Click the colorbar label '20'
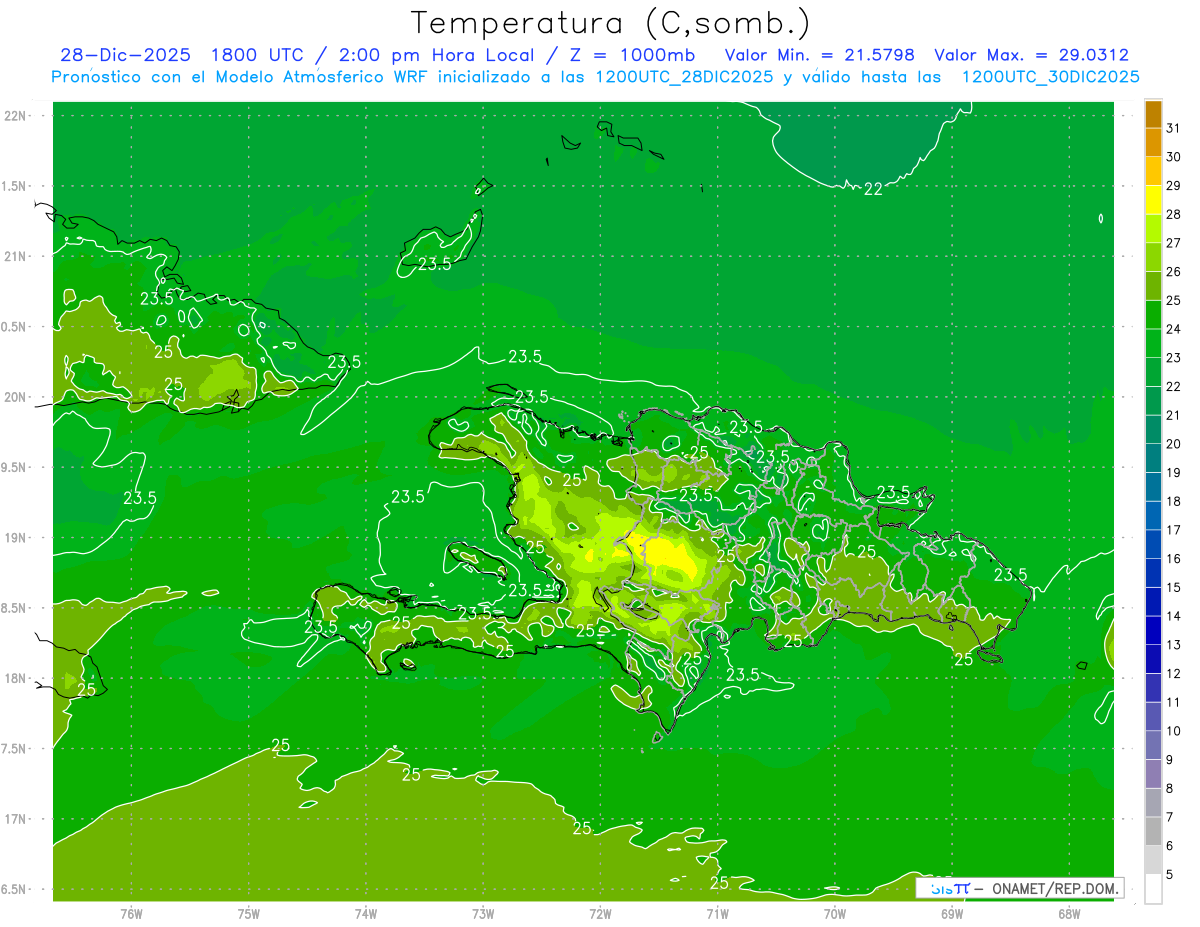The width and height of the screenshot is (1200, 927). coord(1173,444)
